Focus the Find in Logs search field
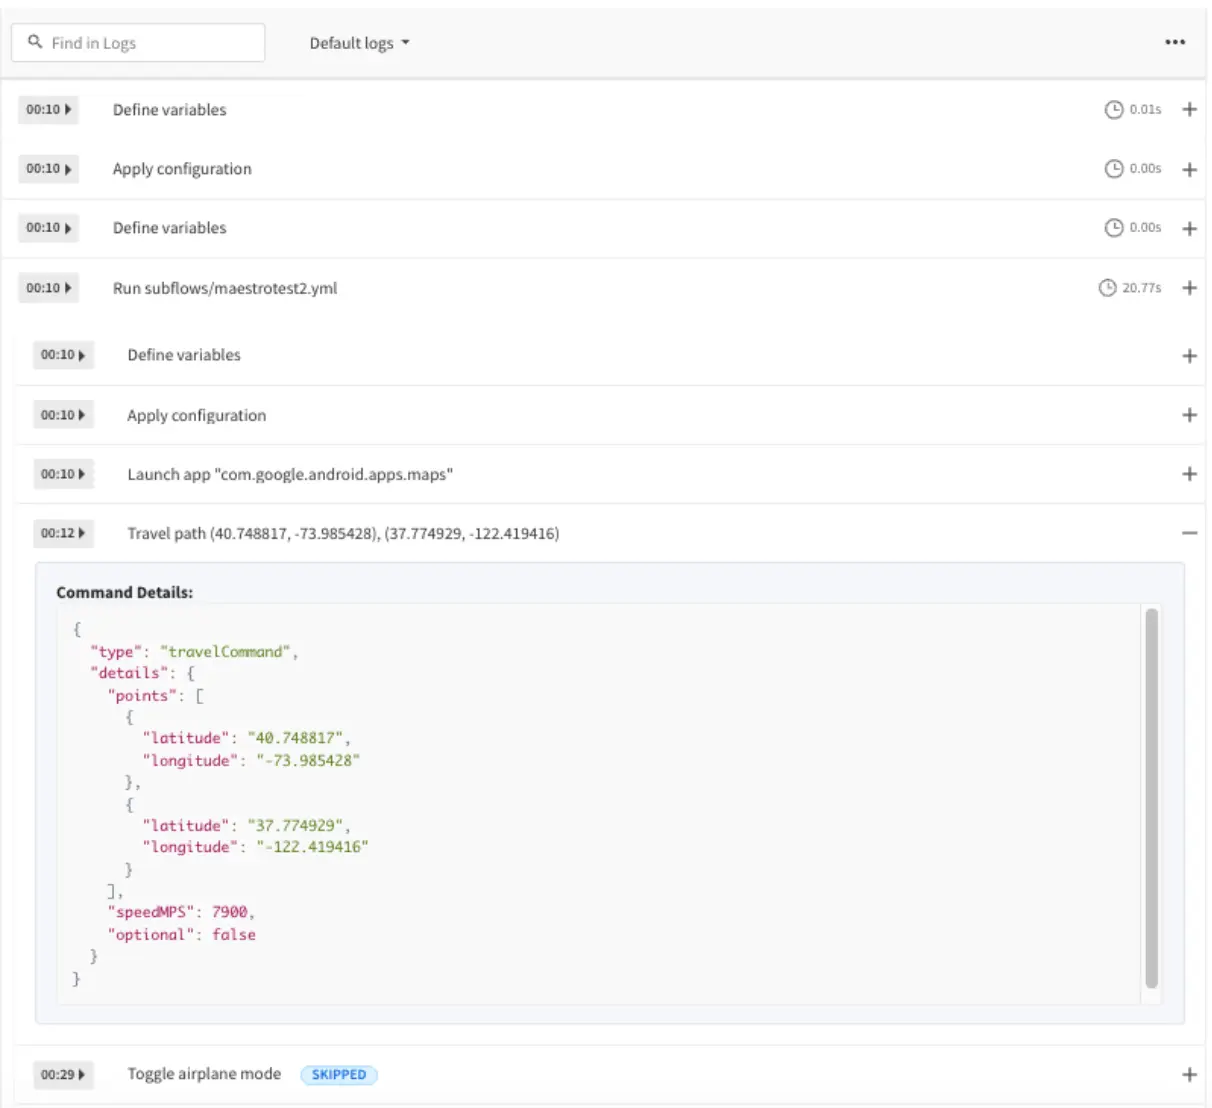1212x1108 pixels. point(150,43)
